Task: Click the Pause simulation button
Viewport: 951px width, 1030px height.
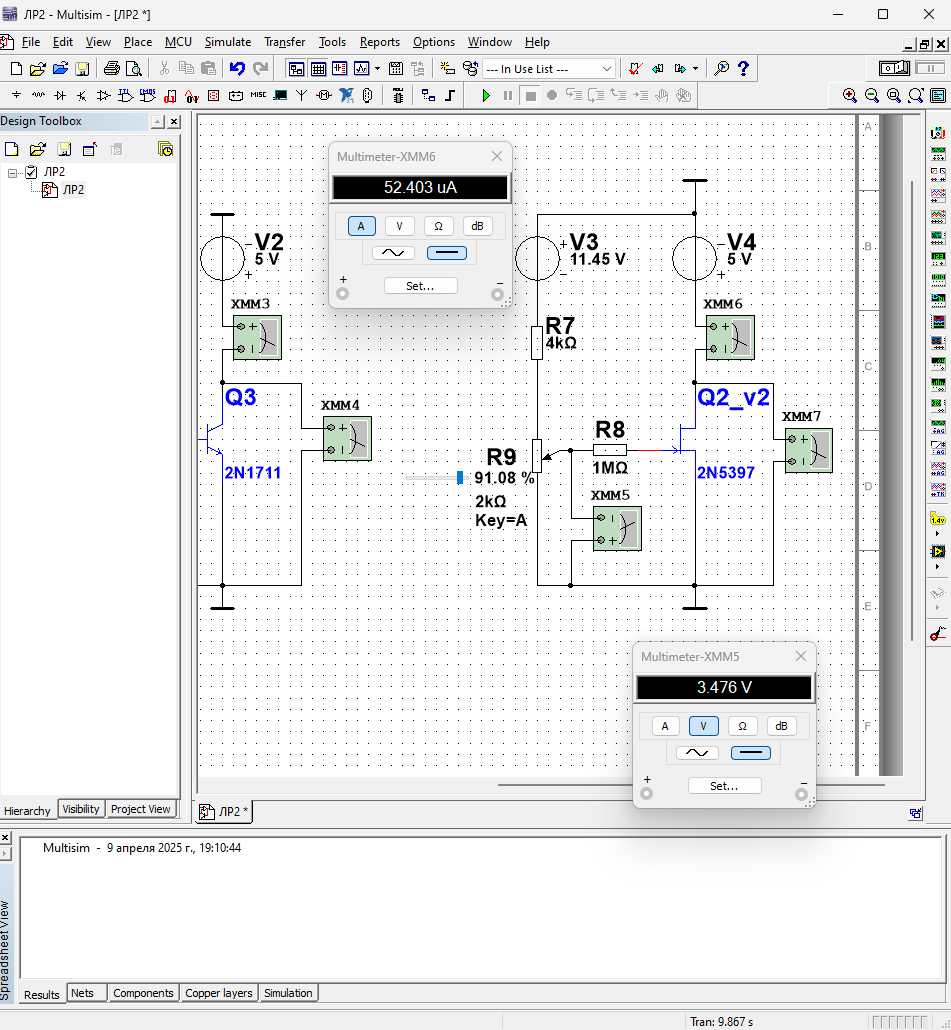Action: [508, 96]
